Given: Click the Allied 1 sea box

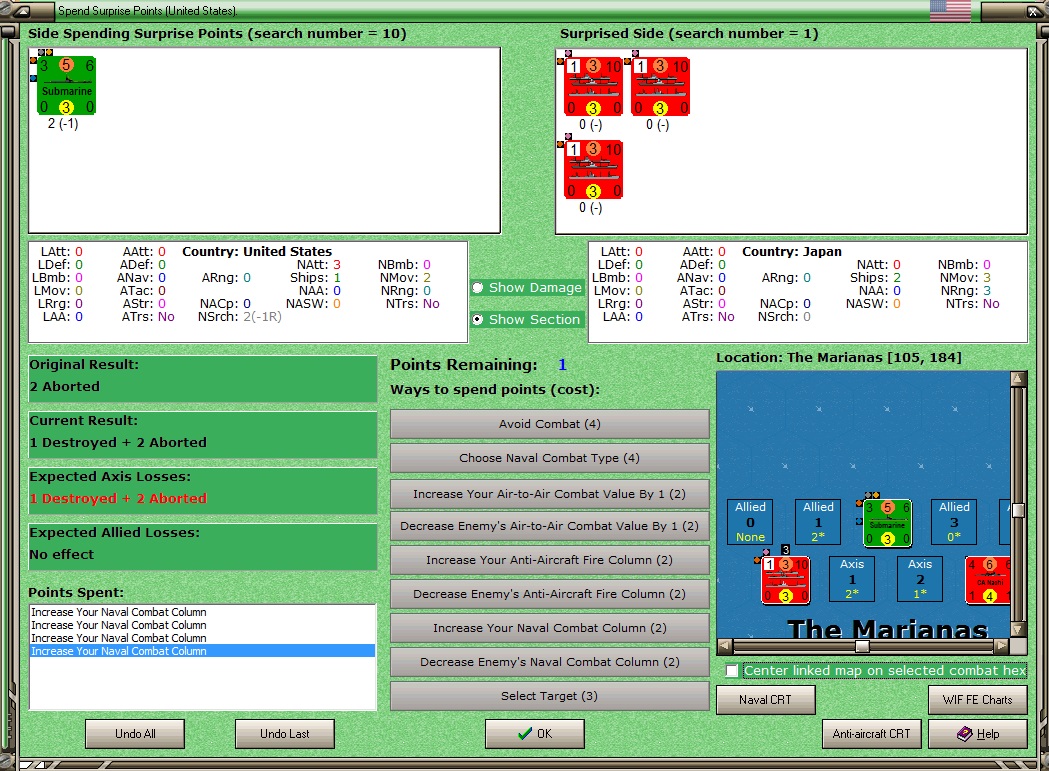Looking at the screenshot, I should tap(818, 521).
